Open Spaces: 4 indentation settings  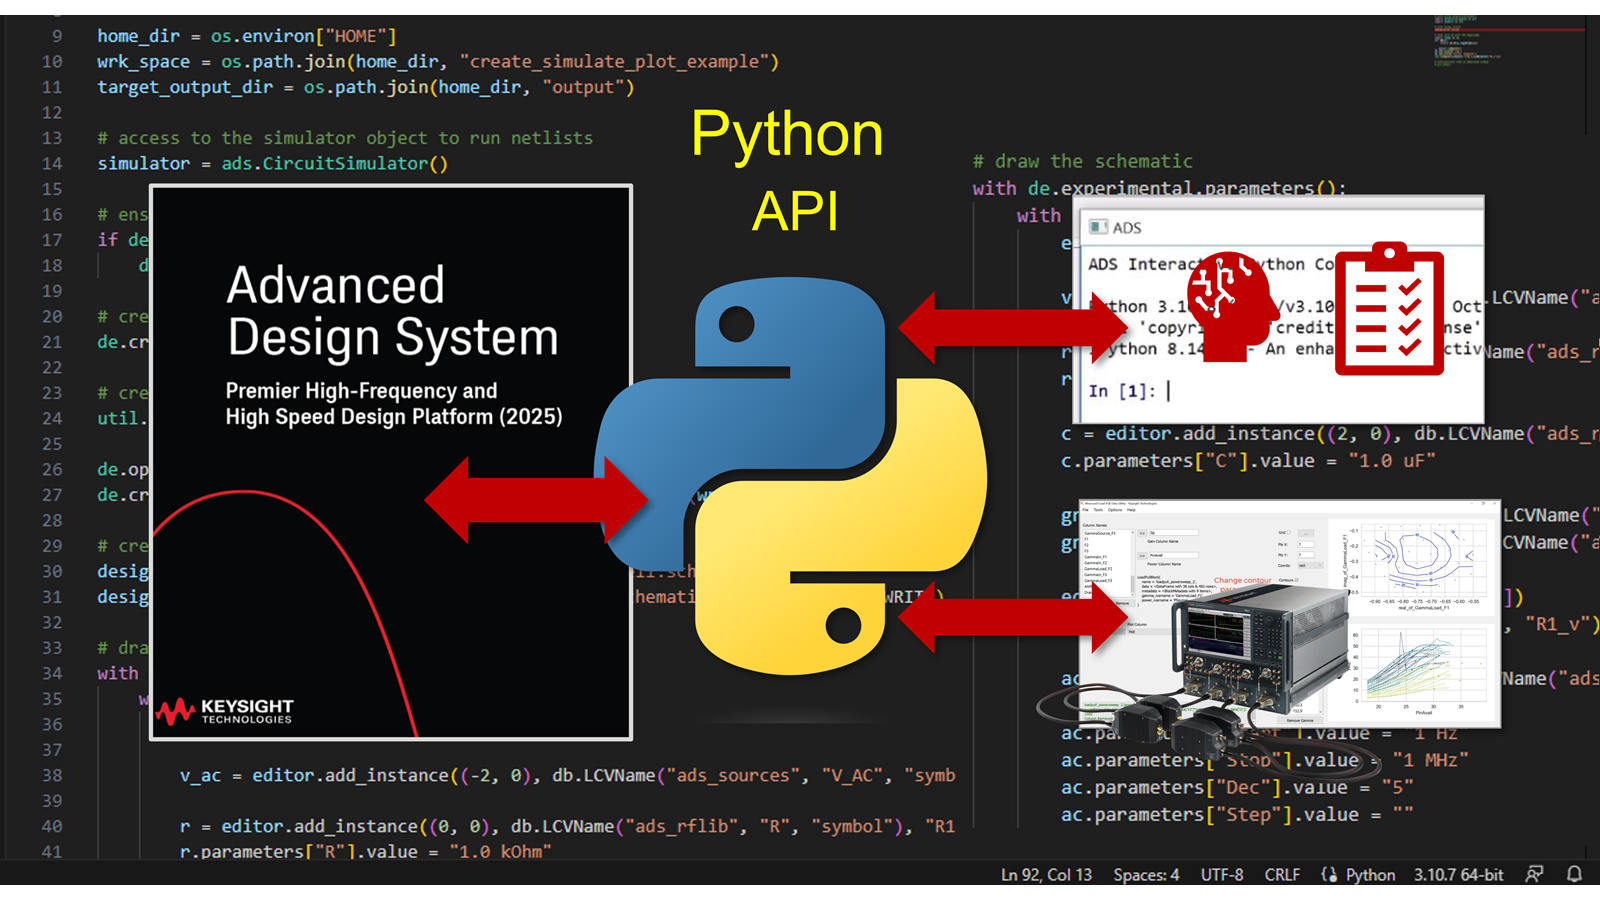click(1146, 874)
